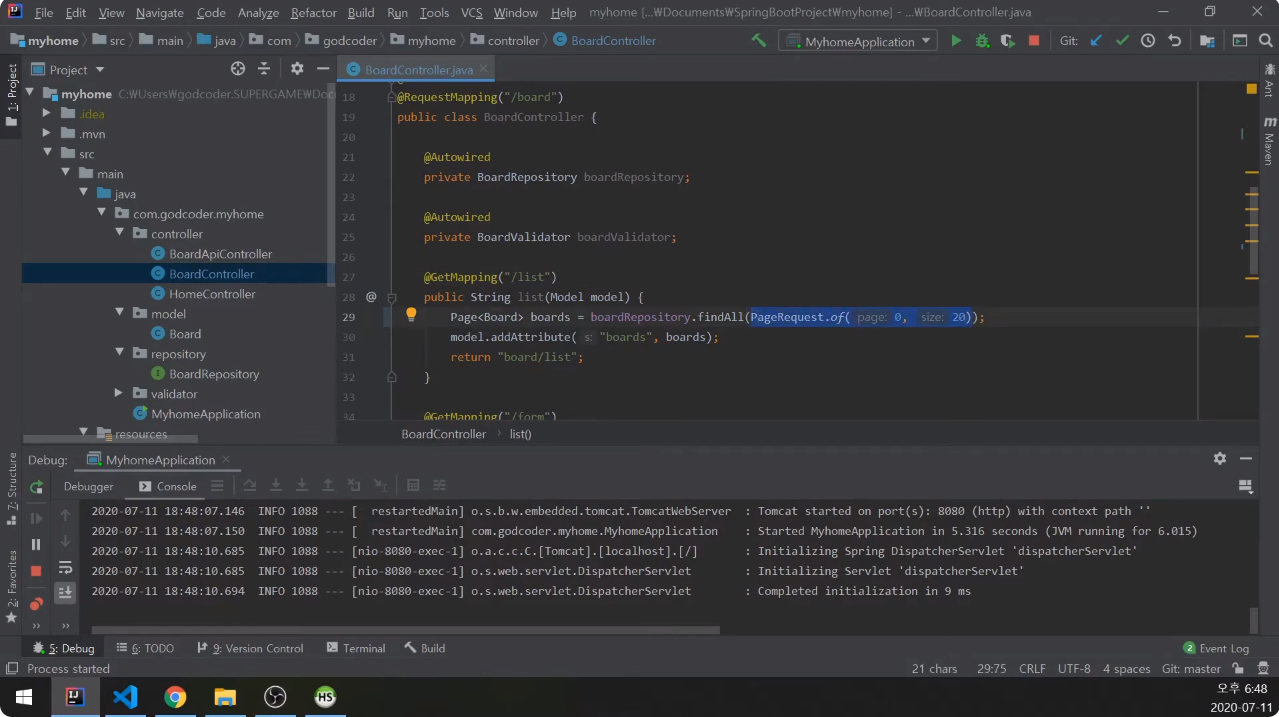Open the Project view selector dropdown
Image resolution: width=1279 pixels, height=717 pixels.
pyautogui.click(x=76, y=70)
